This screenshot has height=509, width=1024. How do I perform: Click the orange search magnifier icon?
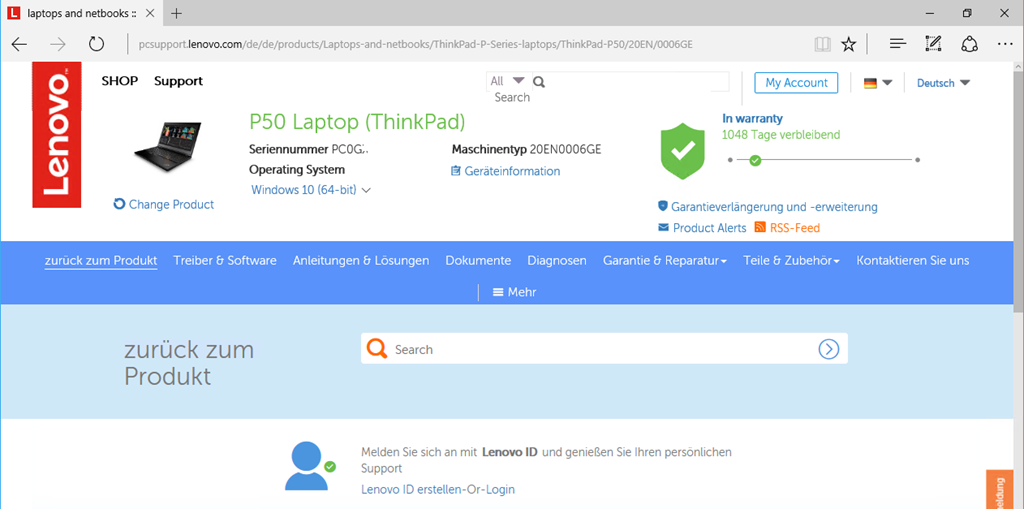[x=377, y=349]
